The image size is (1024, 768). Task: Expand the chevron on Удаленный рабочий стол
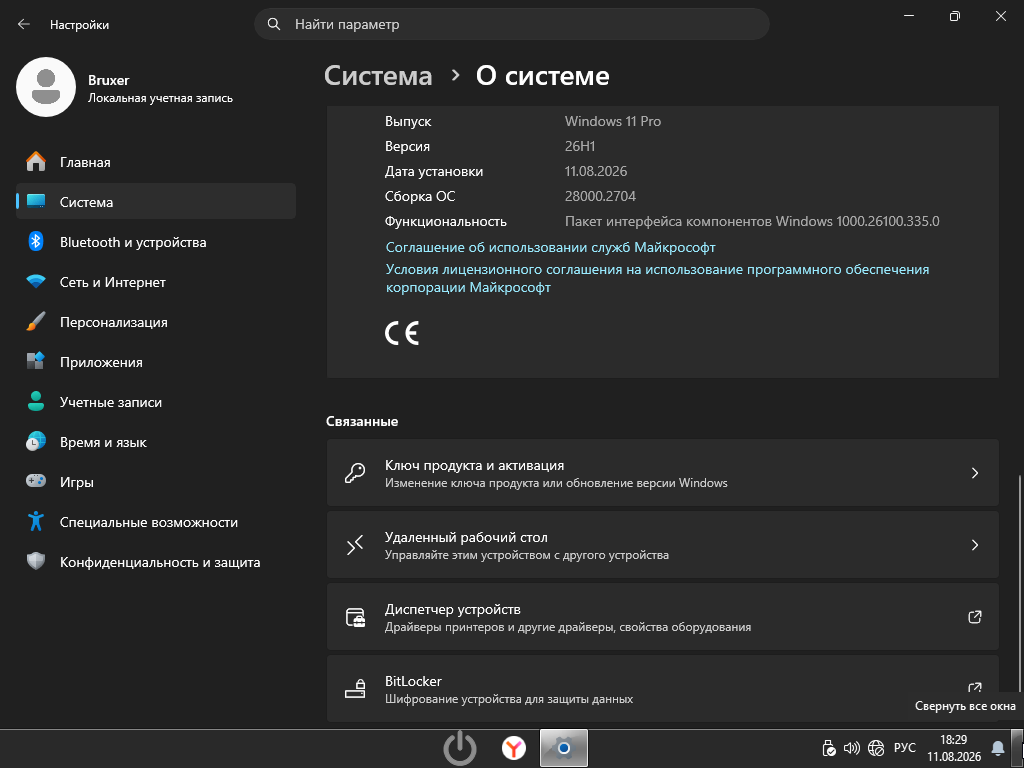click(x=974, y=545)
